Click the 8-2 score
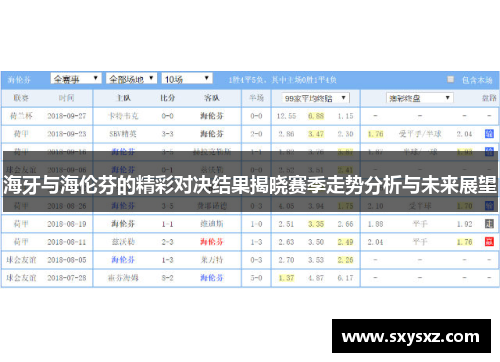Screen dimensions: 500x362 (x=167, y=278)
